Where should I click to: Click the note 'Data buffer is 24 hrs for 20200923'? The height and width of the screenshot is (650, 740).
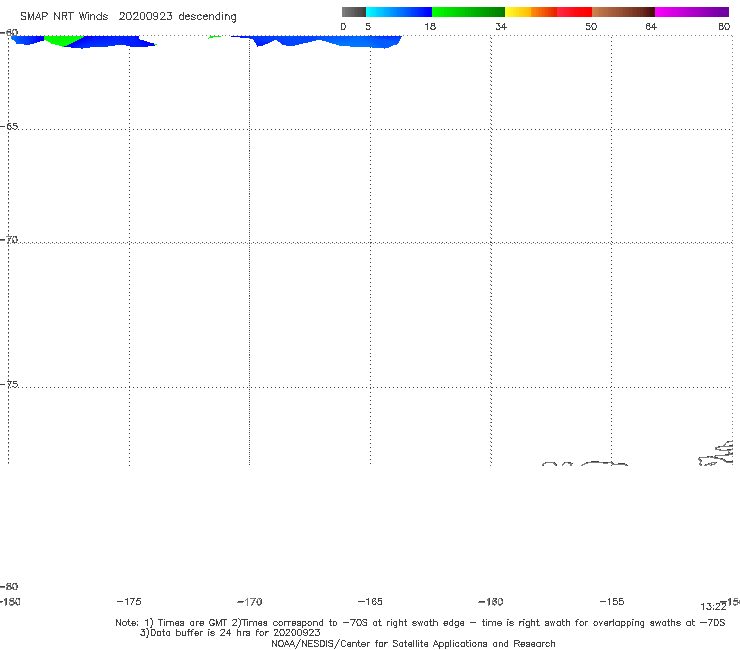pyautogui.click(x=230, y=633)
